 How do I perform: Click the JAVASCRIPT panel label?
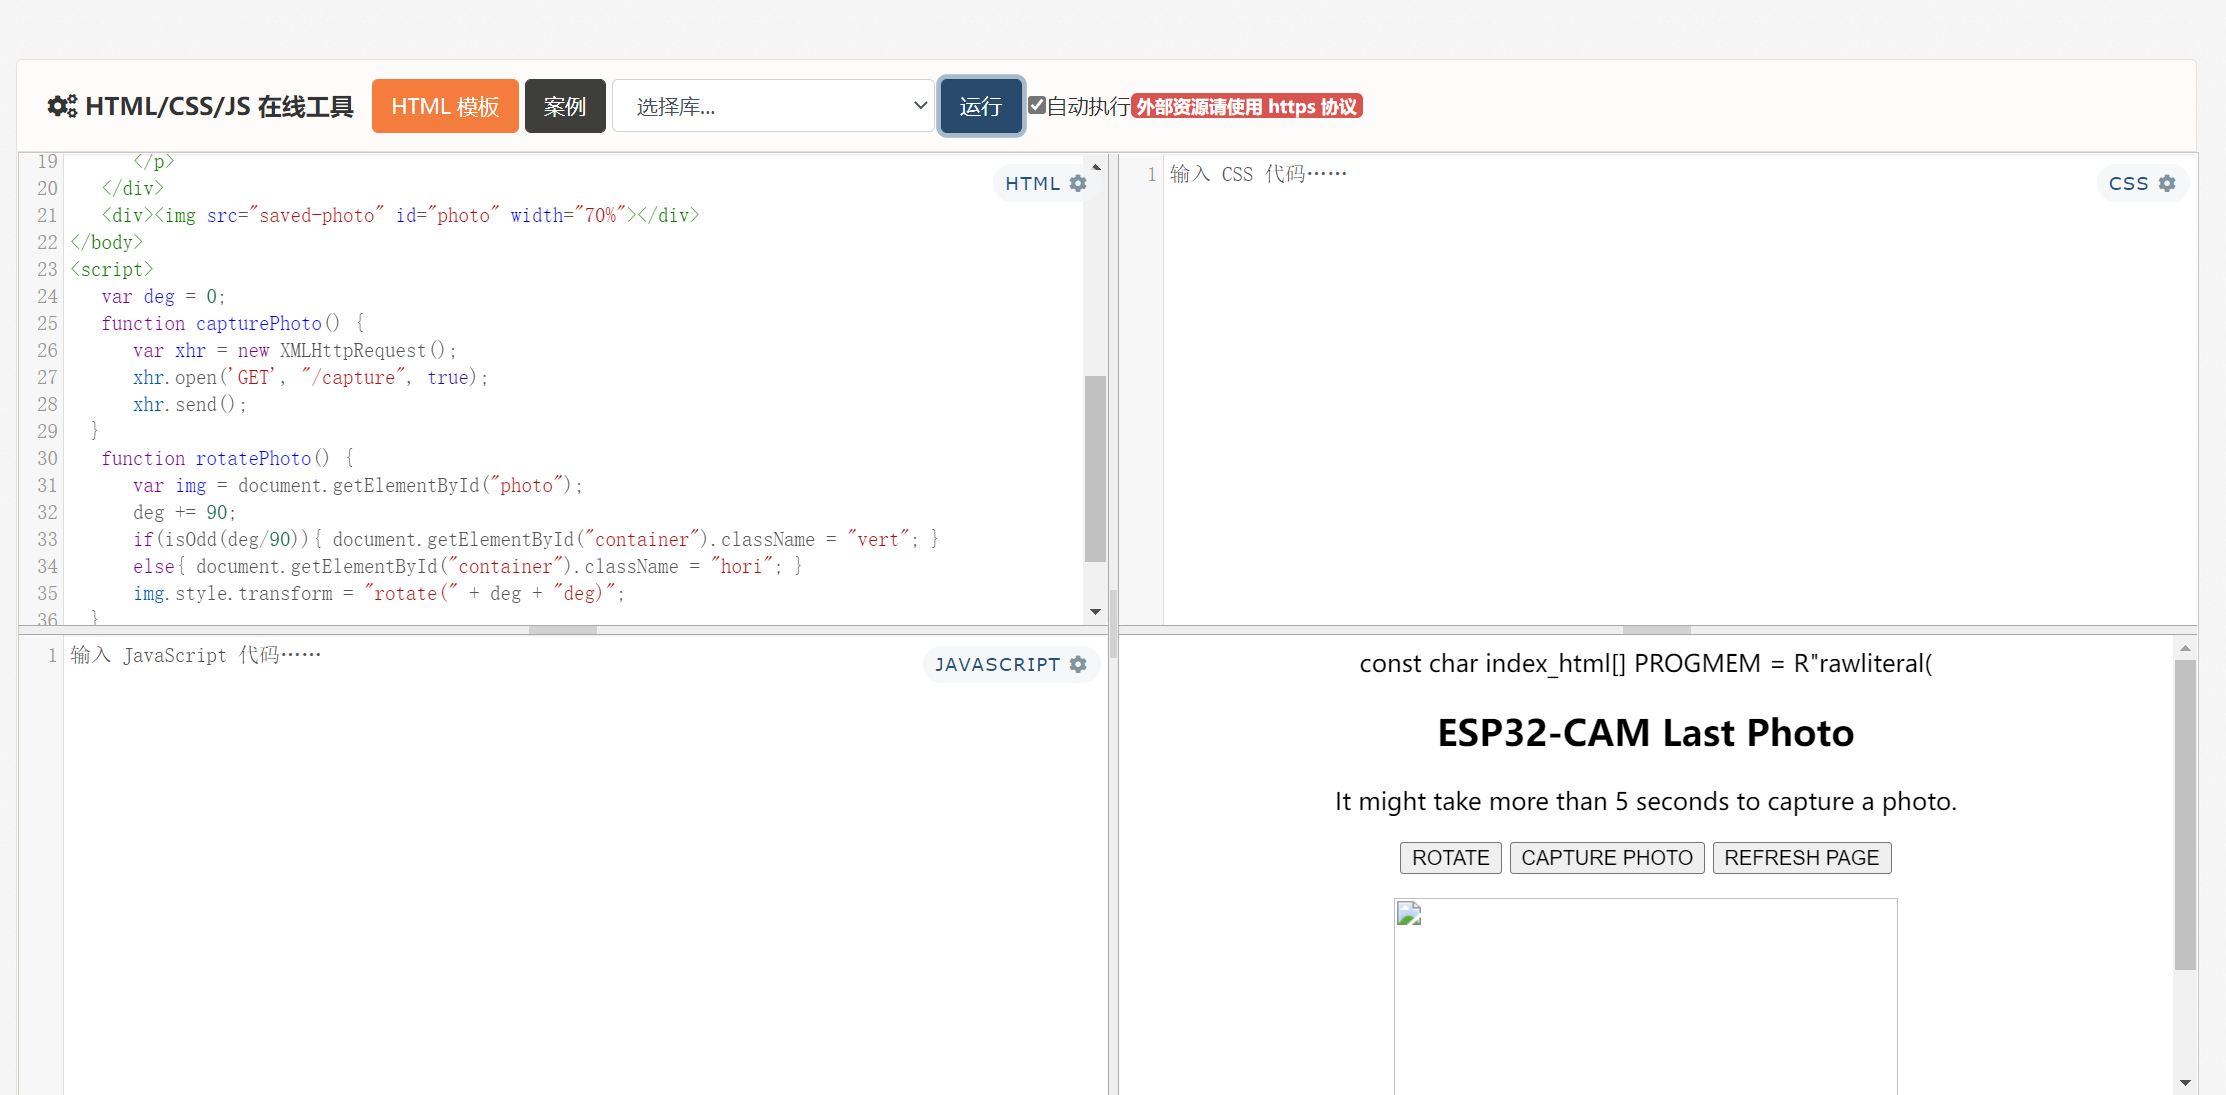(997, 665)
